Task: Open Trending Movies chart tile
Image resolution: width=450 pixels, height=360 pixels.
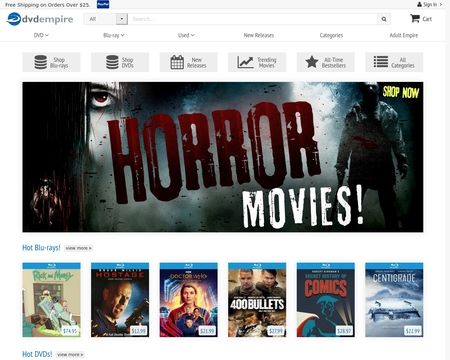Action: pos(257,62)
